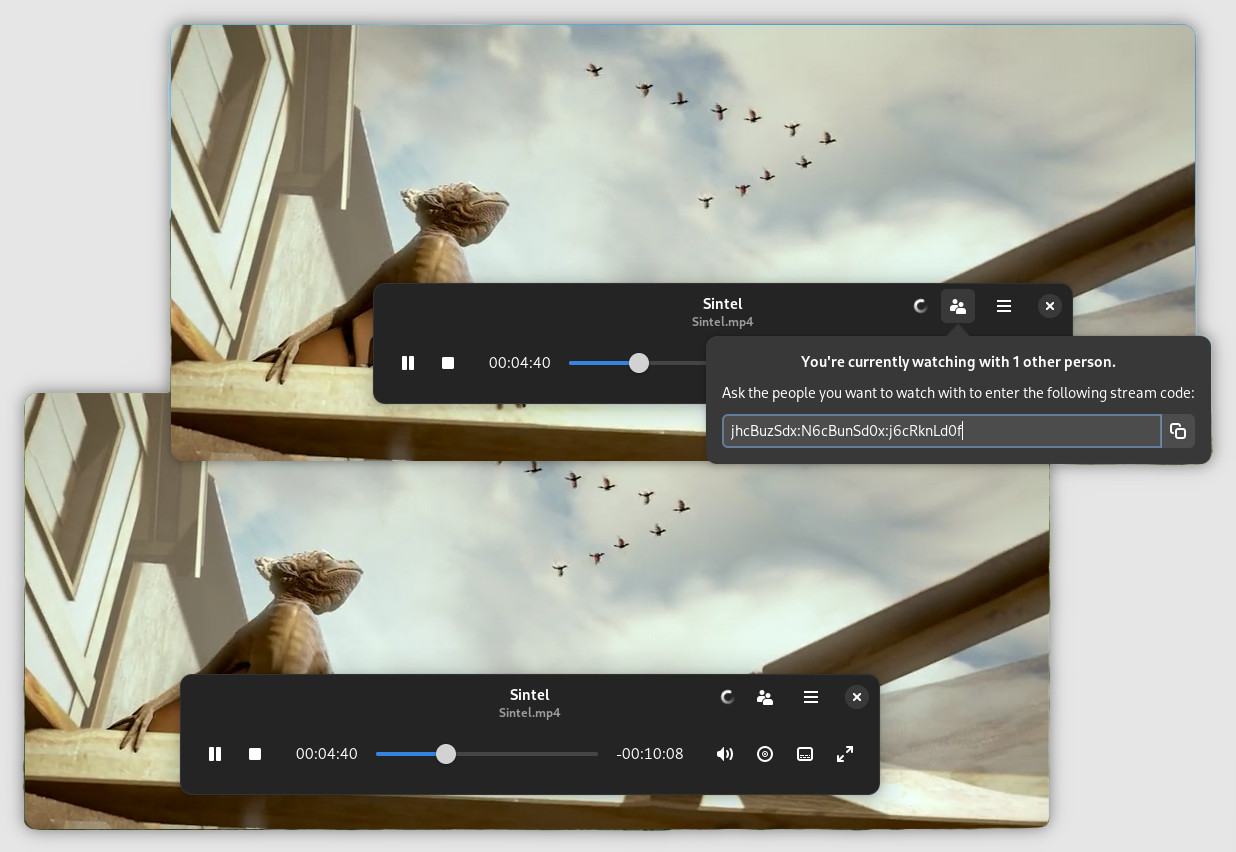This screenshot has width=1236, height=852.
Task: Click the seek slider in front window
Action: pos(487,754)
